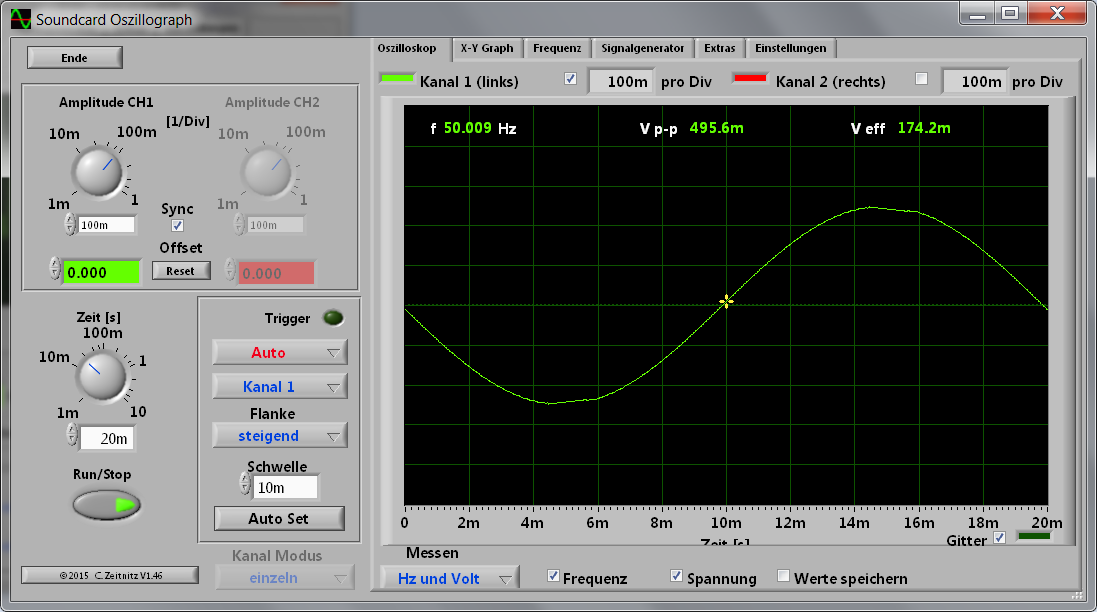This screenshot has width=1097, height=612.
Task: Click the Amplitude CH1 rotary knob
Action: point(98,171)
